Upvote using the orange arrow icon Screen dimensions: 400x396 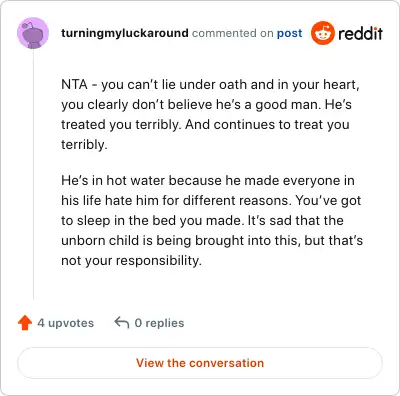[25, 323]
